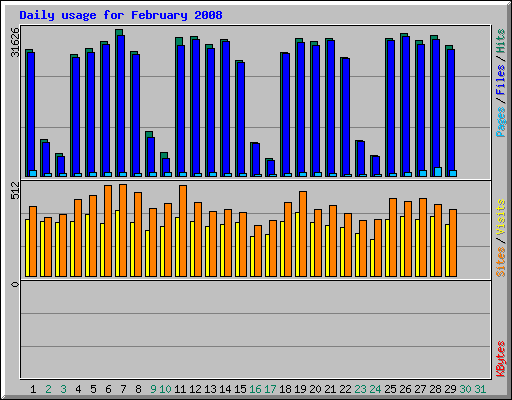Select the orange visits bar for day 19
Screen dimensions: 512x400
[303, 234]
